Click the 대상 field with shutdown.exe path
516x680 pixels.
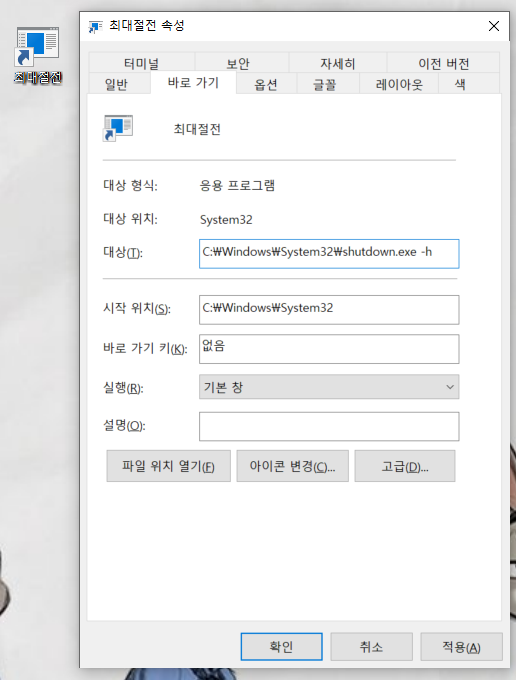point(329,254)
